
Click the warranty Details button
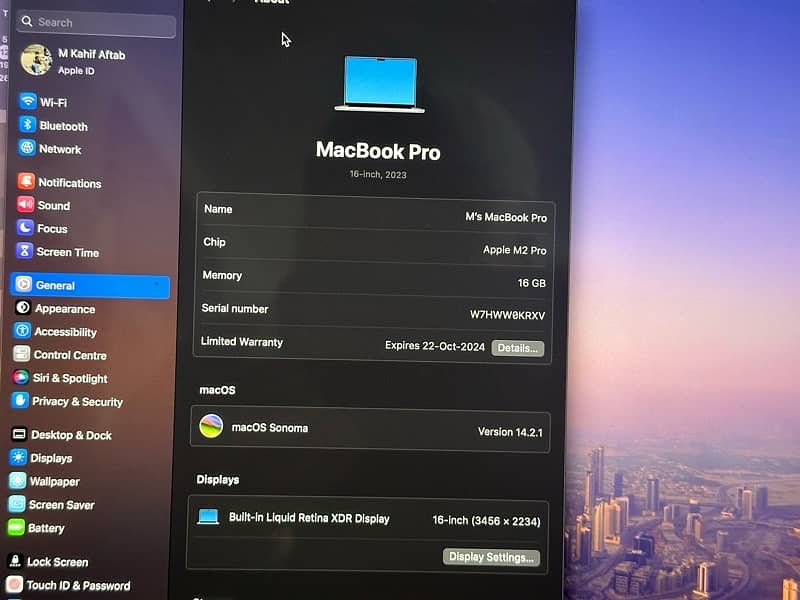click(x=518, y=348)
